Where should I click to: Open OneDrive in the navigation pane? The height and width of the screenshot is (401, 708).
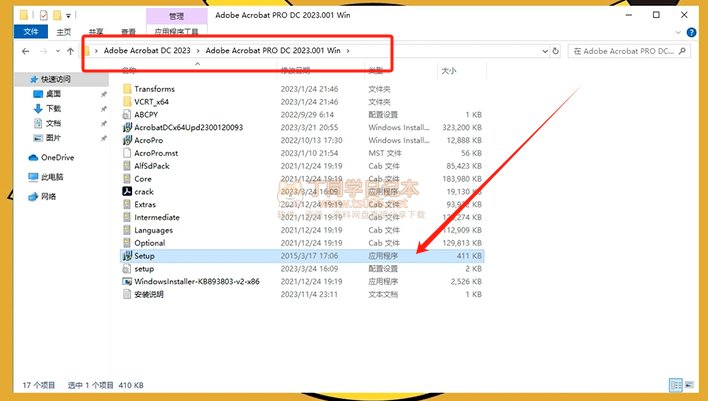(x=57, y=157)
